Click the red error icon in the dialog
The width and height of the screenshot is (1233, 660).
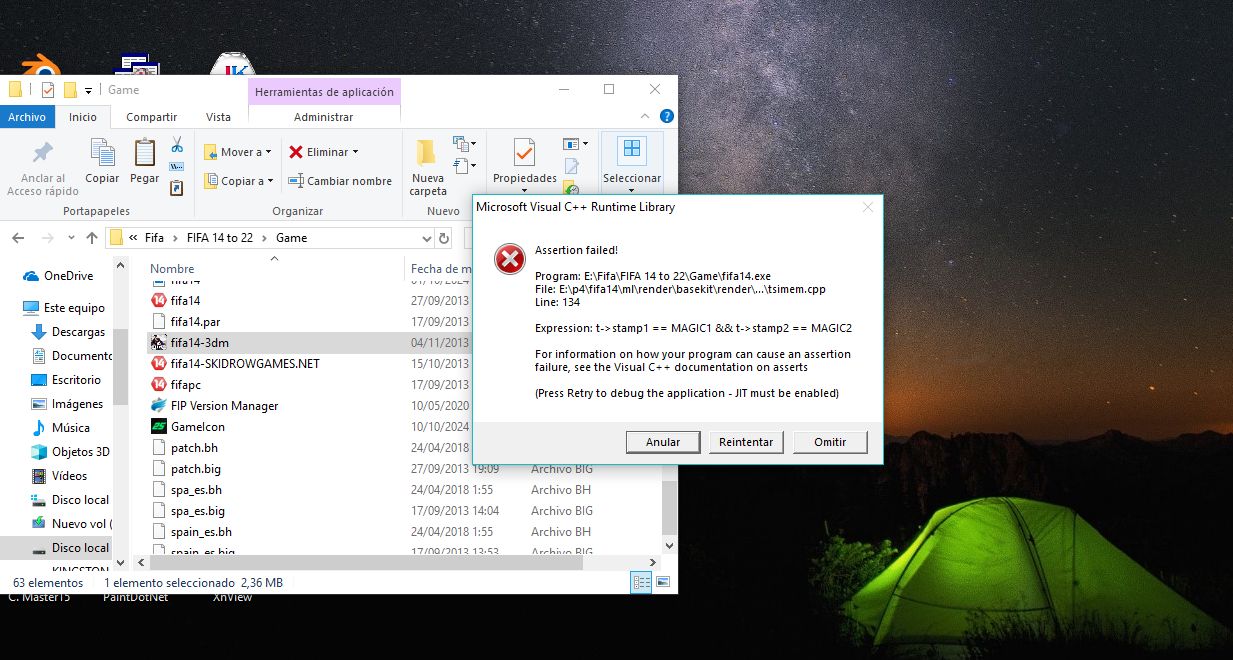[x=510, y=260]
